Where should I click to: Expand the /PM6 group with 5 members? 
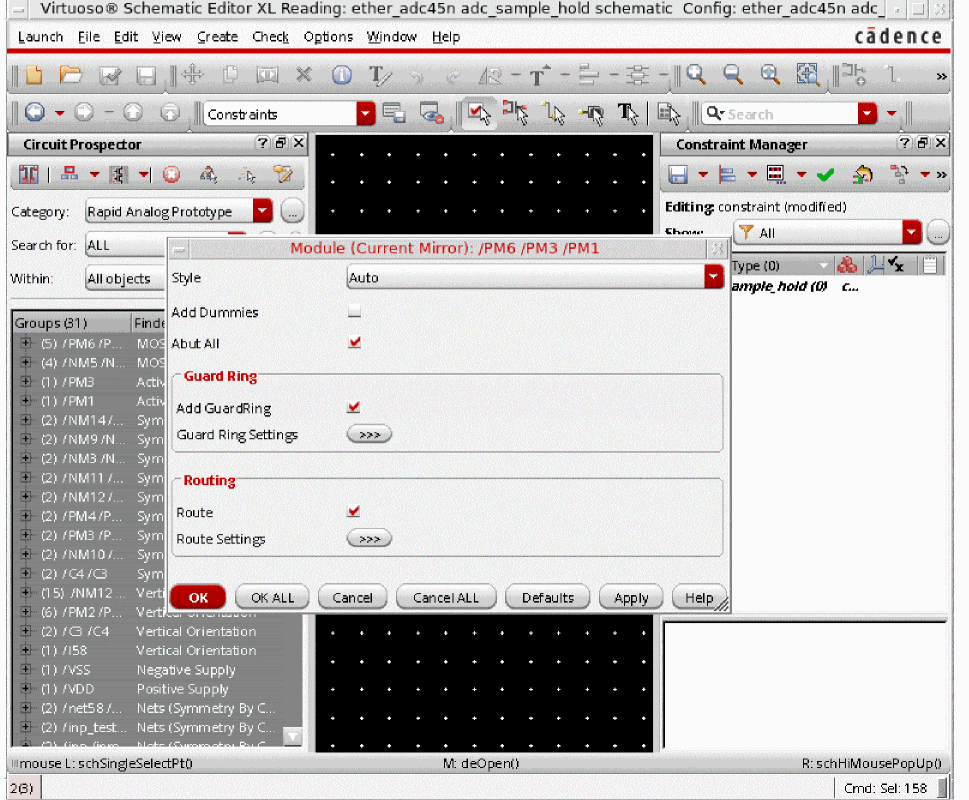pyautogui.click(x=26, y=343)
